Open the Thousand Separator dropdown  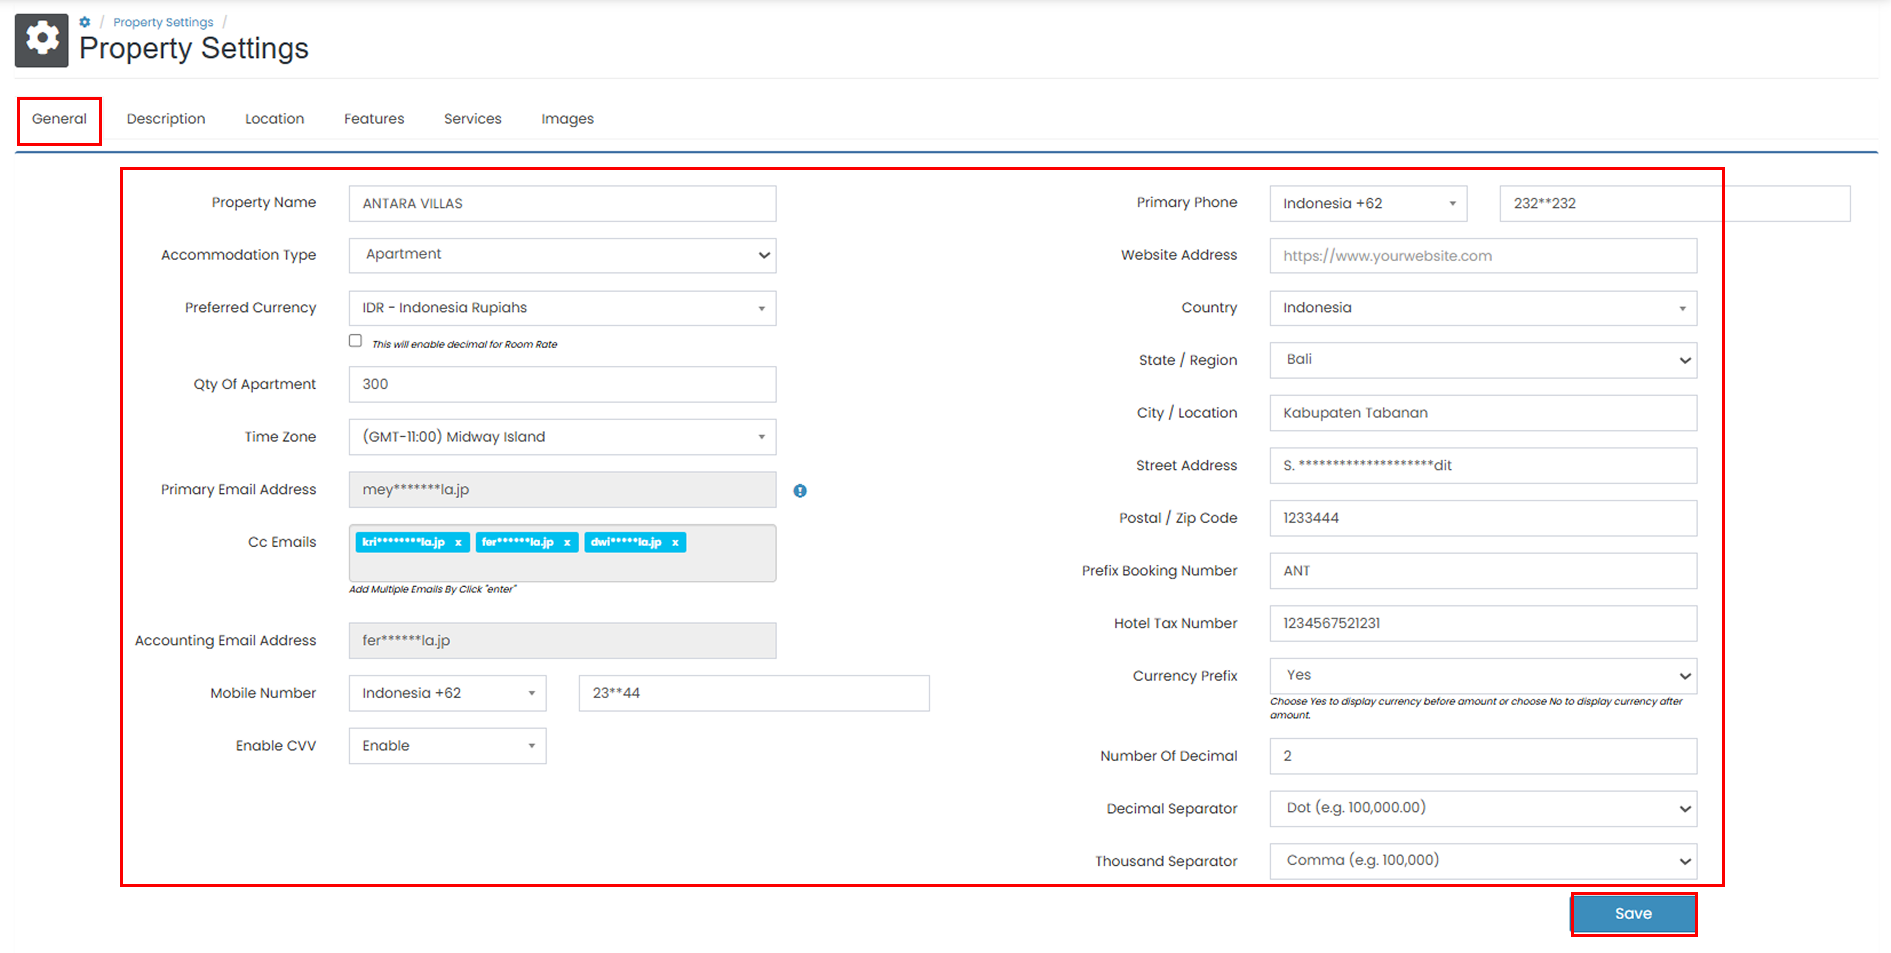[x=1483, y=861]
